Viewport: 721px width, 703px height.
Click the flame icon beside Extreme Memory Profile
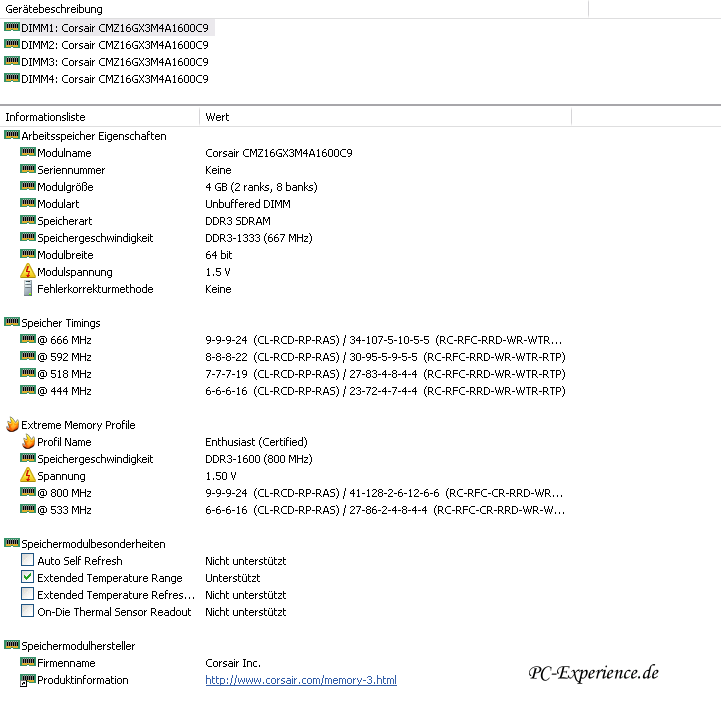point(12,425)
